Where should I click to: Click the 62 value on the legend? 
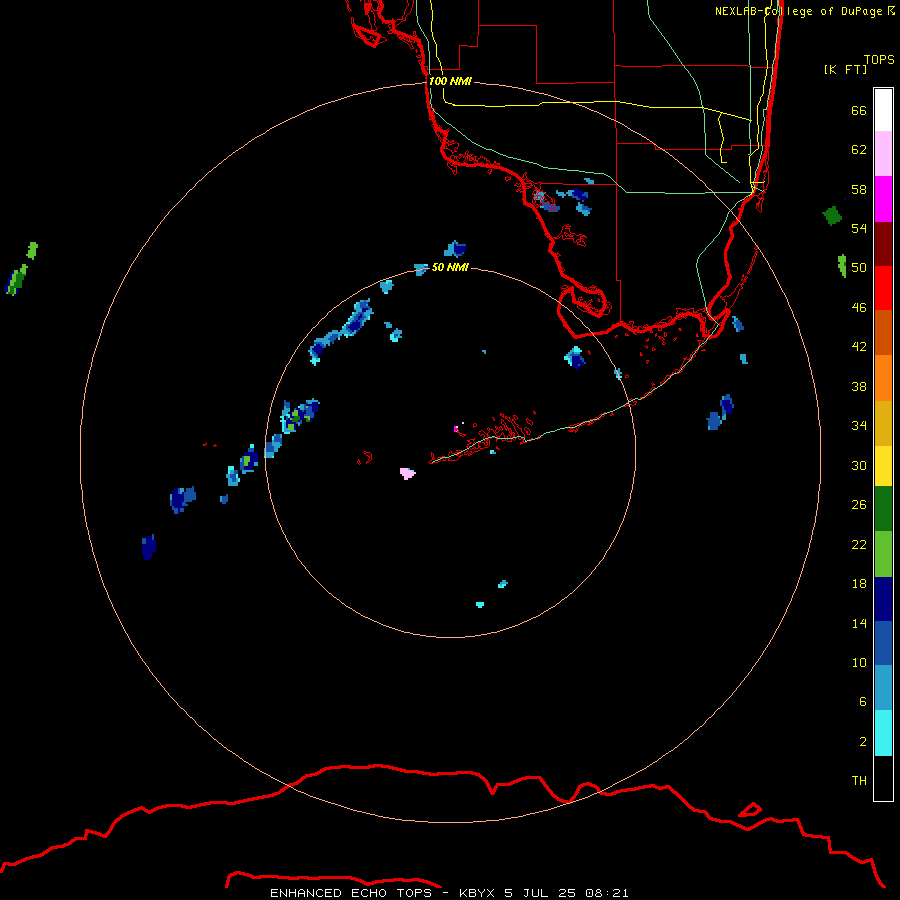[859, 150]
